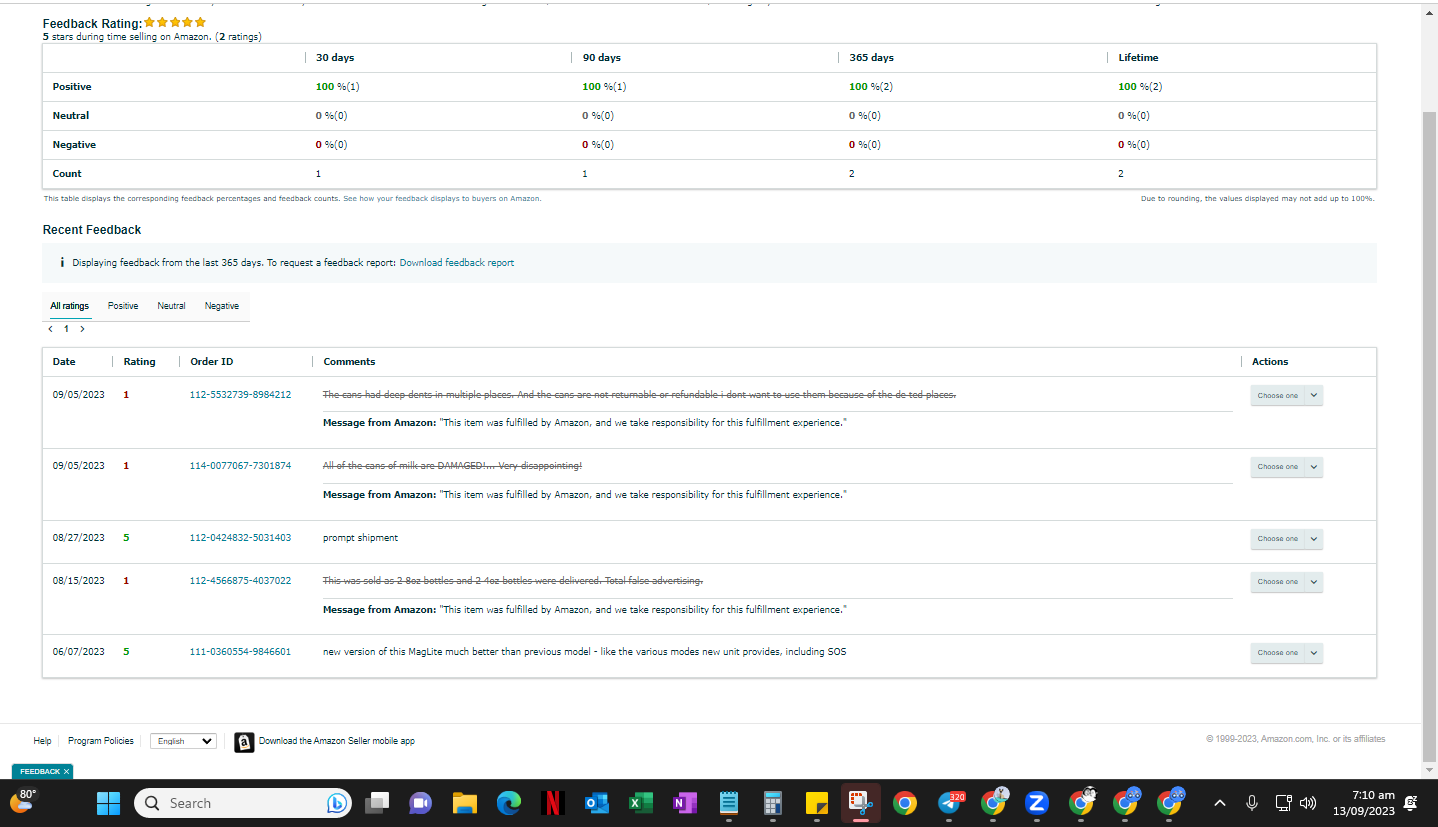Open Choose one dropdown for order 114-0077067-7301874
1438x827 pixels.
pyautogui.click(x=1286, y=467)
